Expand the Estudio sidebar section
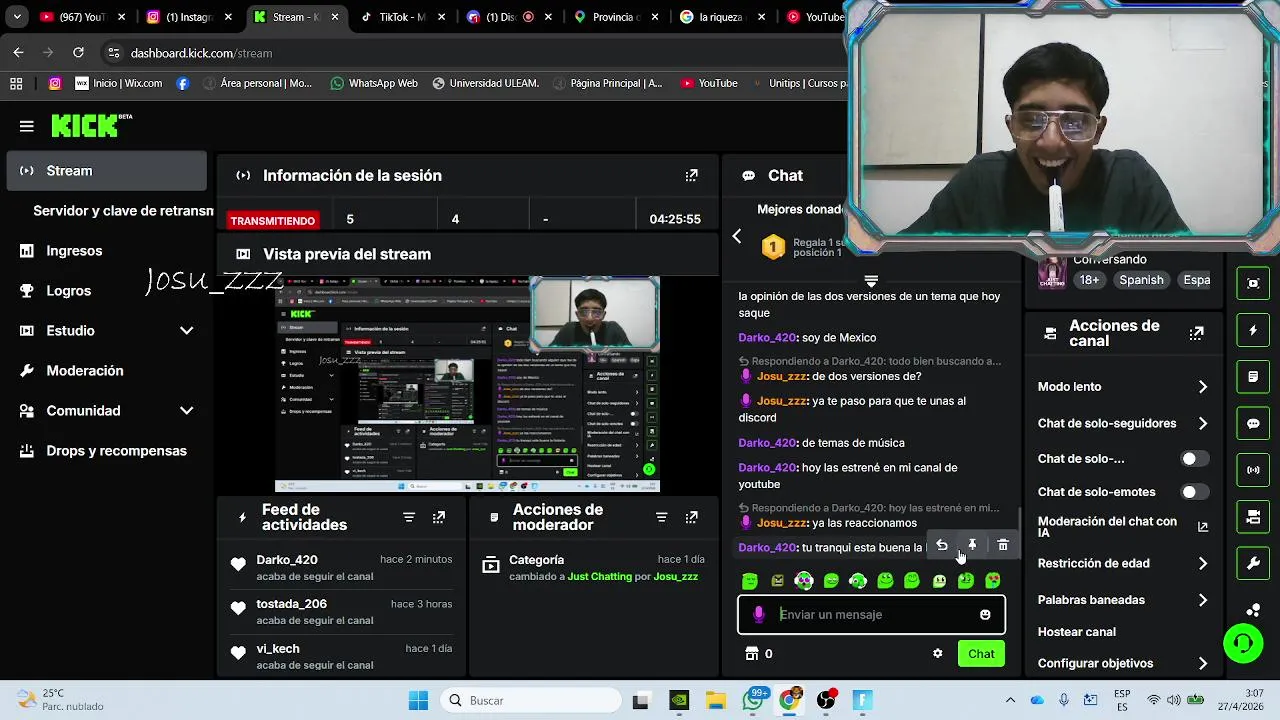 pos(186,331)
